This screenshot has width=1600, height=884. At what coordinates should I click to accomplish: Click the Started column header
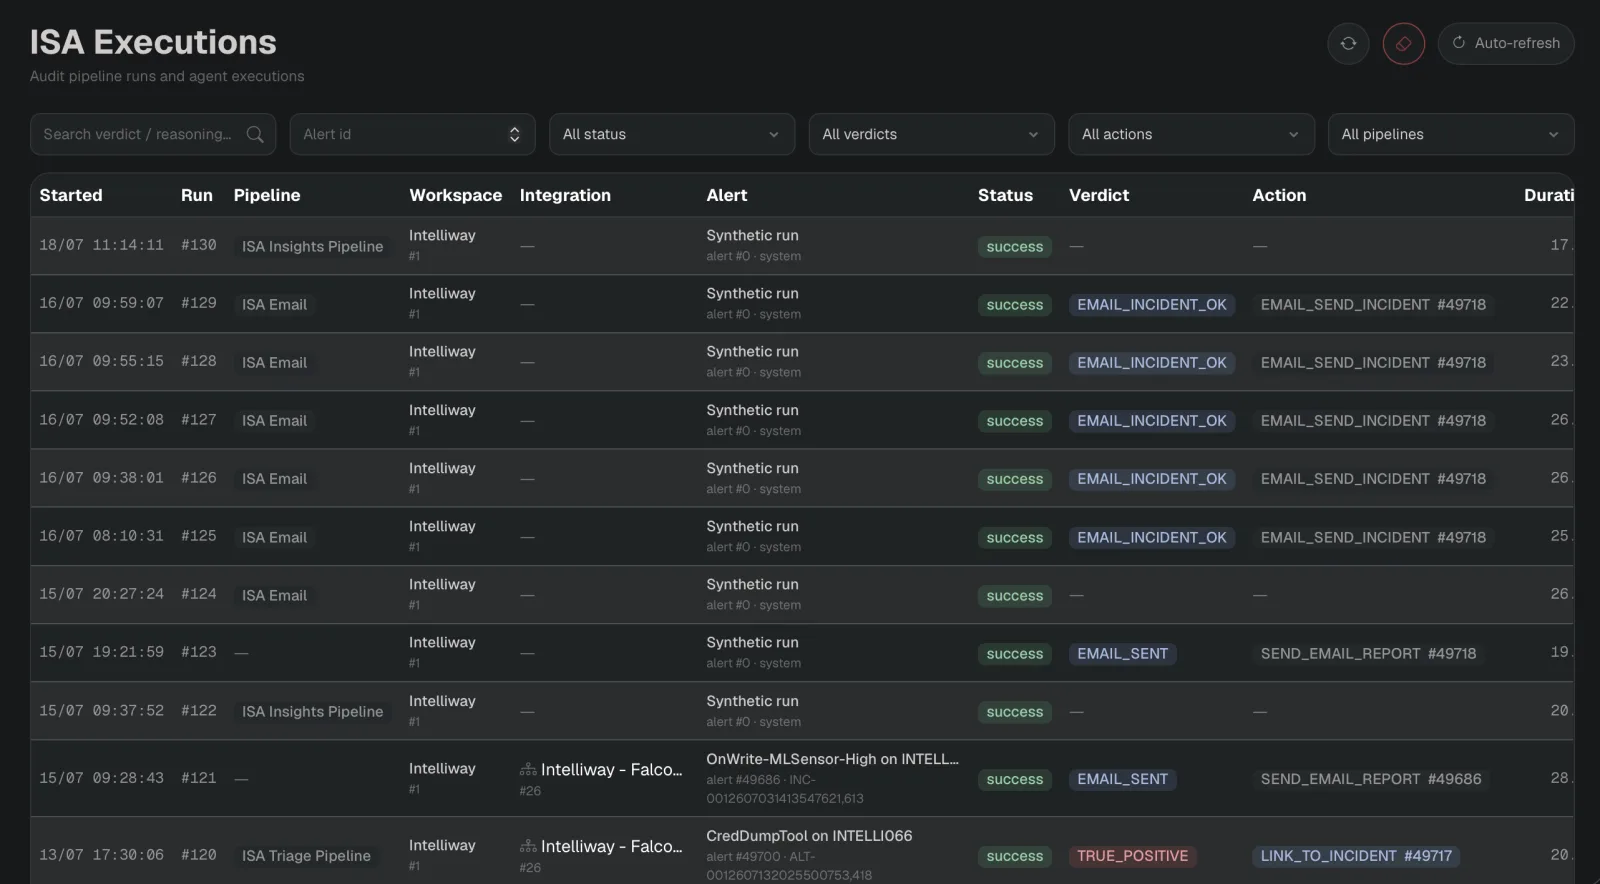[x=71, y=195]
